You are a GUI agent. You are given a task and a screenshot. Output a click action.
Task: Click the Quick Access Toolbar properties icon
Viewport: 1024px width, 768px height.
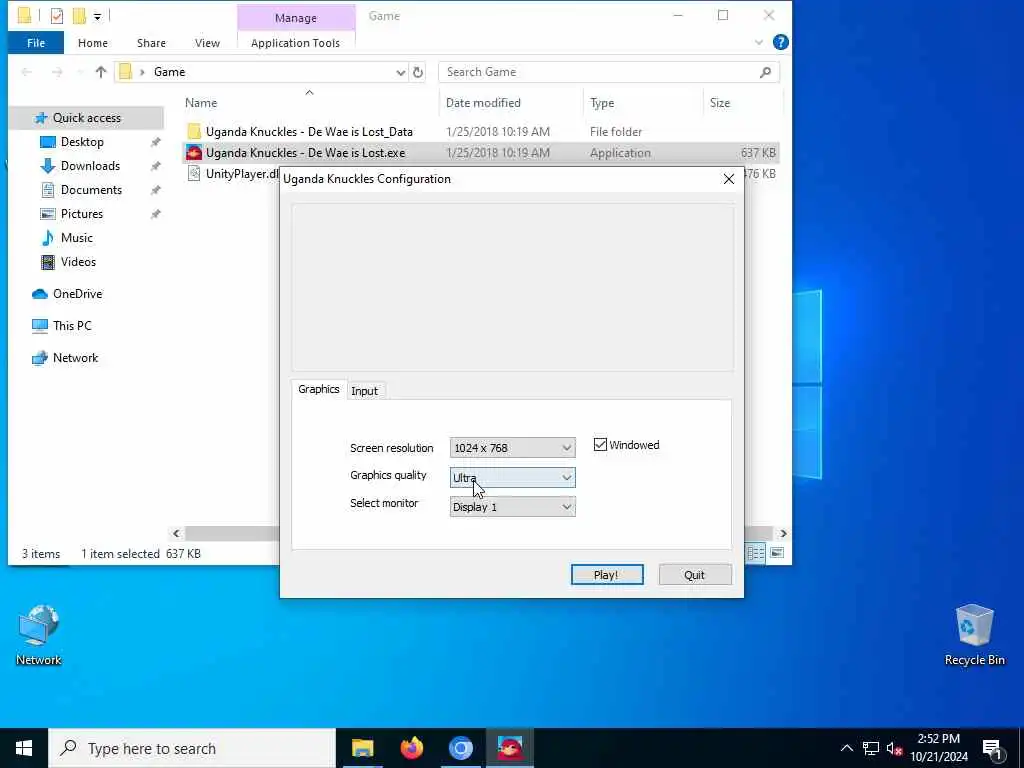click(57, 16)
